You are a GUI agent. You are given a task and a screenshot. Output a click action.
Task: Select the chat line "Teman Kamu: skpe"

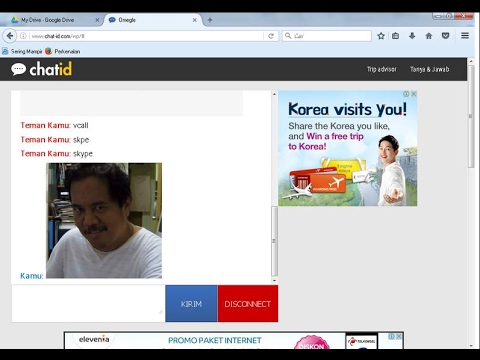55,140
